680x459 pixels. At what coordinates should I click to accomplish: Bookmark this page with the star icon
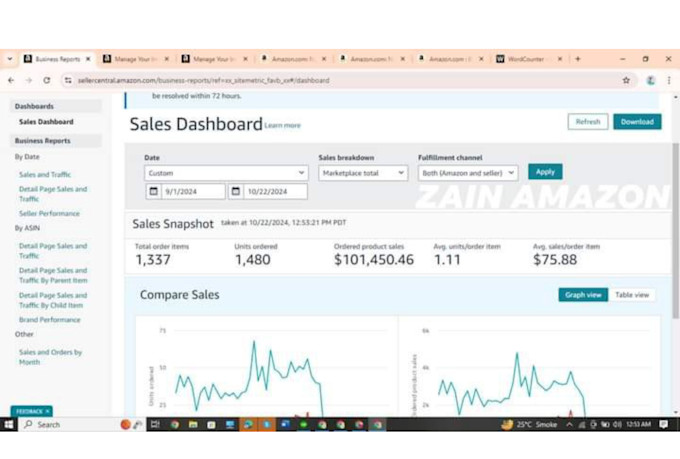626,81
